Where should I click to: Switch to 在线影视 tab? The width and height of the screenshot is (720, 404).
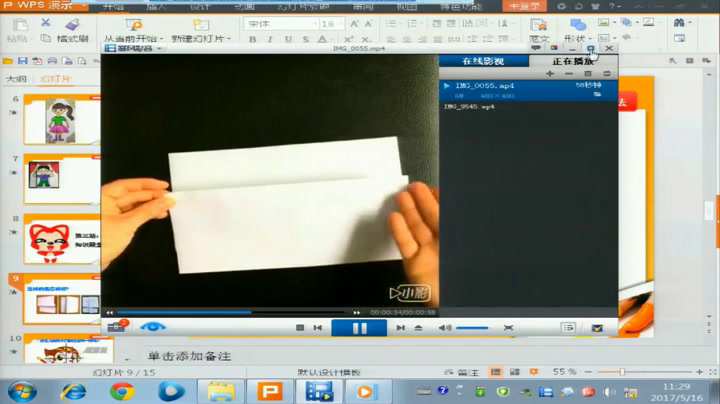pyautogui.click(x=483, y=61)
